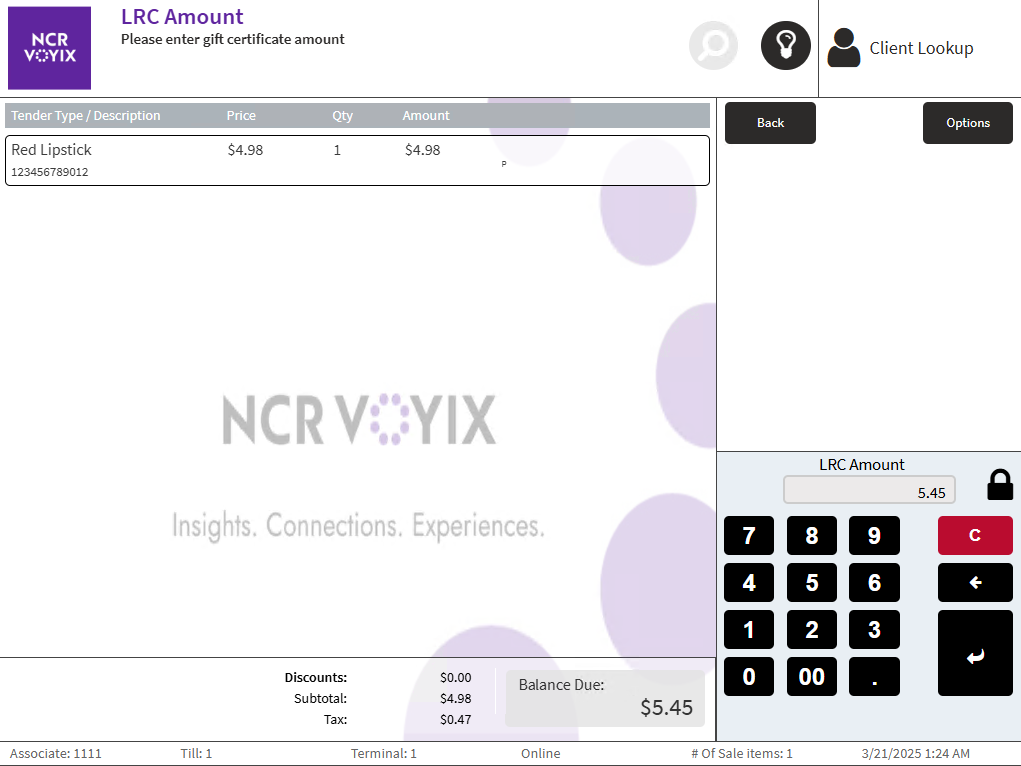Image resolution: width=1021 pixels, height=766 pixels.
Task: Click the magnifying glass search icon
Action: point(713,46)
